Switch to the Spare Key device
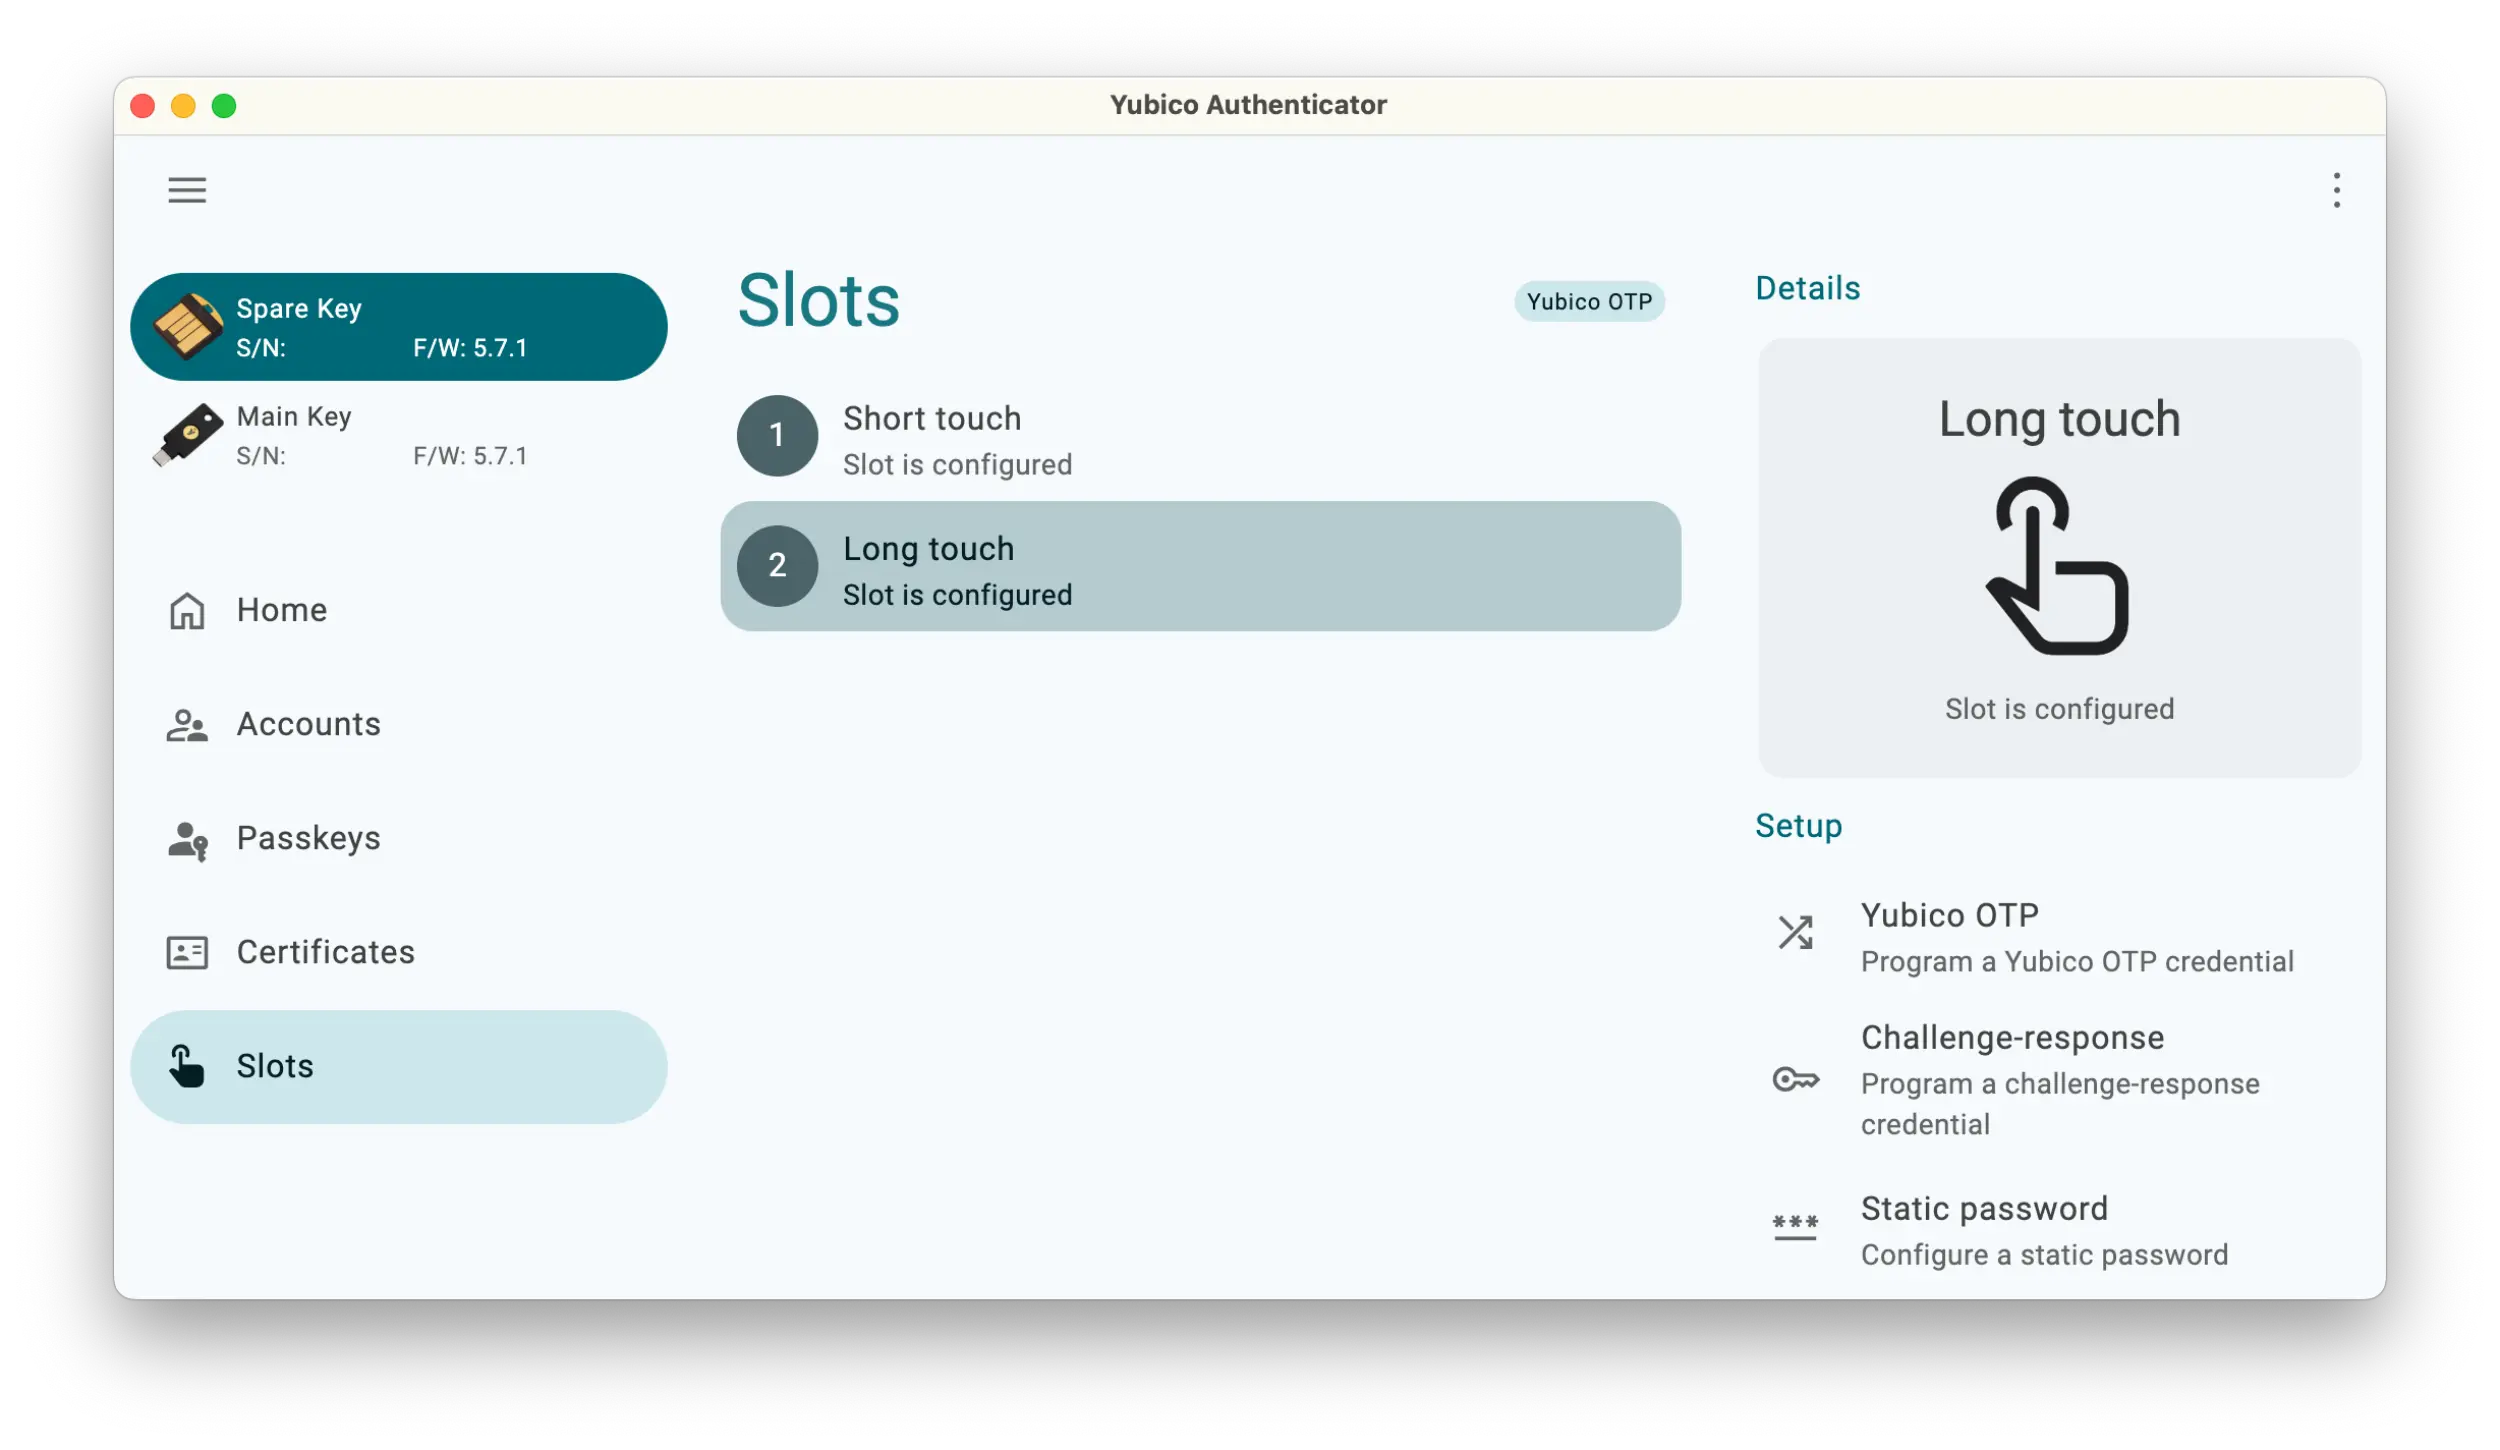Screen dimensions: 2500x1450 point(399,326)
